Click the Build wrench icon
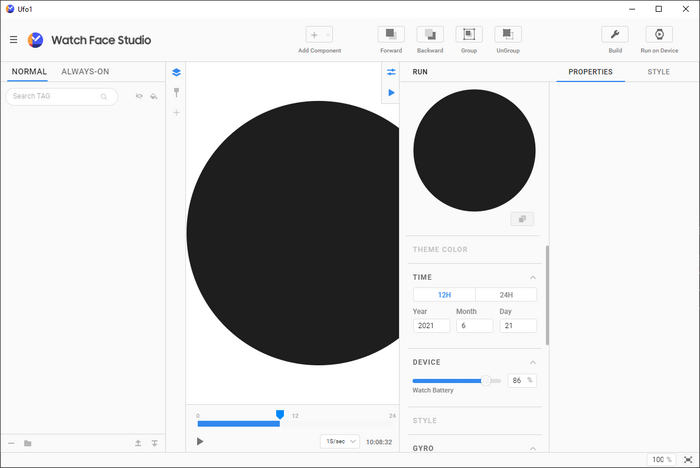Image resolution: width=700 pixels, height=468 pixels. [x=615, y=35]
